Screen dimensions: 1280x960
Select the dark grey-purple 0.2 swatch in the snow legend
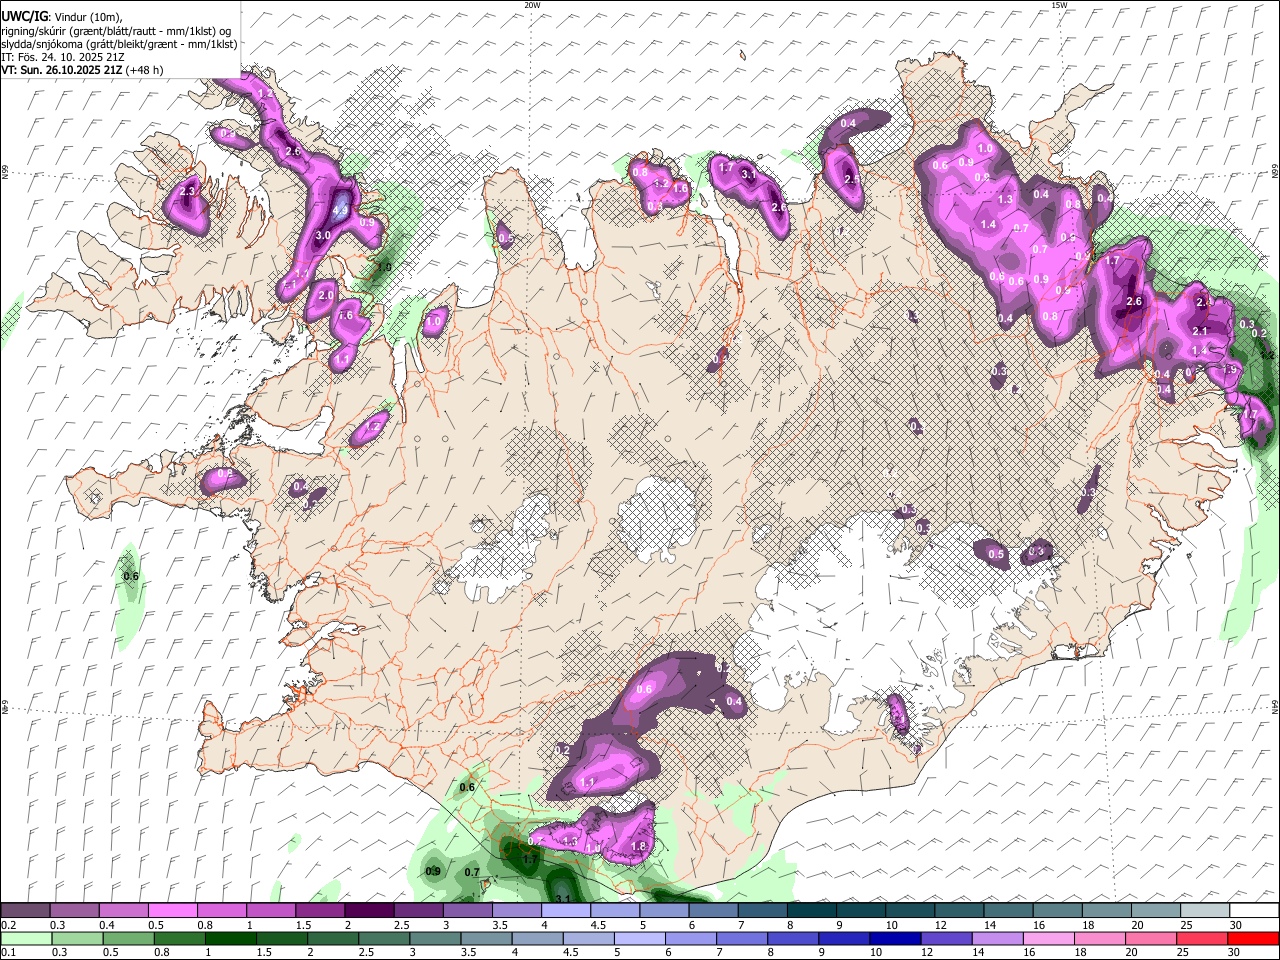click(x=25, y=911)
